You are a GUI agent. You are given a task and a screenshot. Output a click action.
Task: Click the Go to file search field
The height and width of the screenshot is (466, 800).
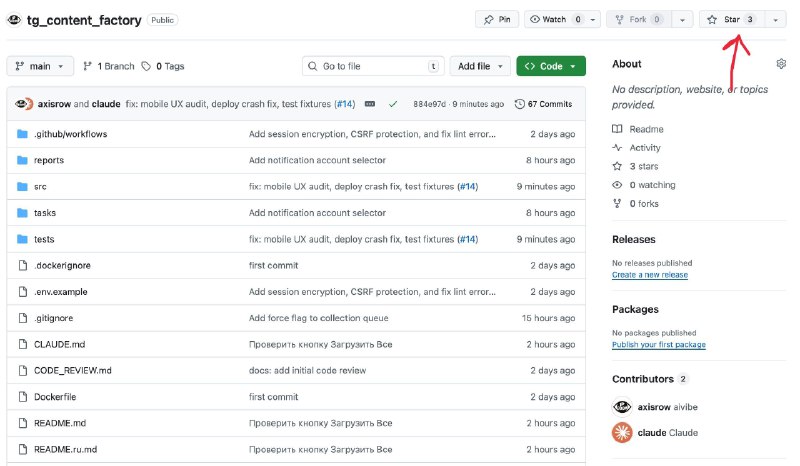(x=372, y=66)
